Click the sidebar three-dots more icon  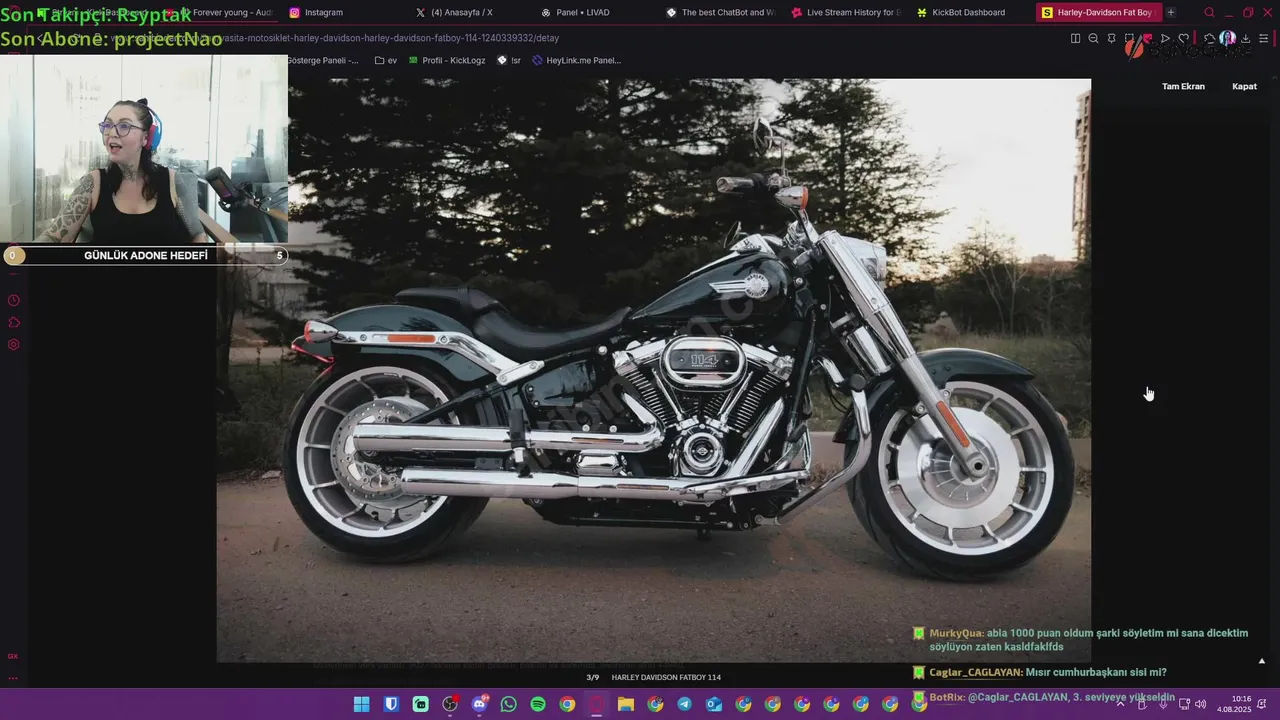pos(13,677)
